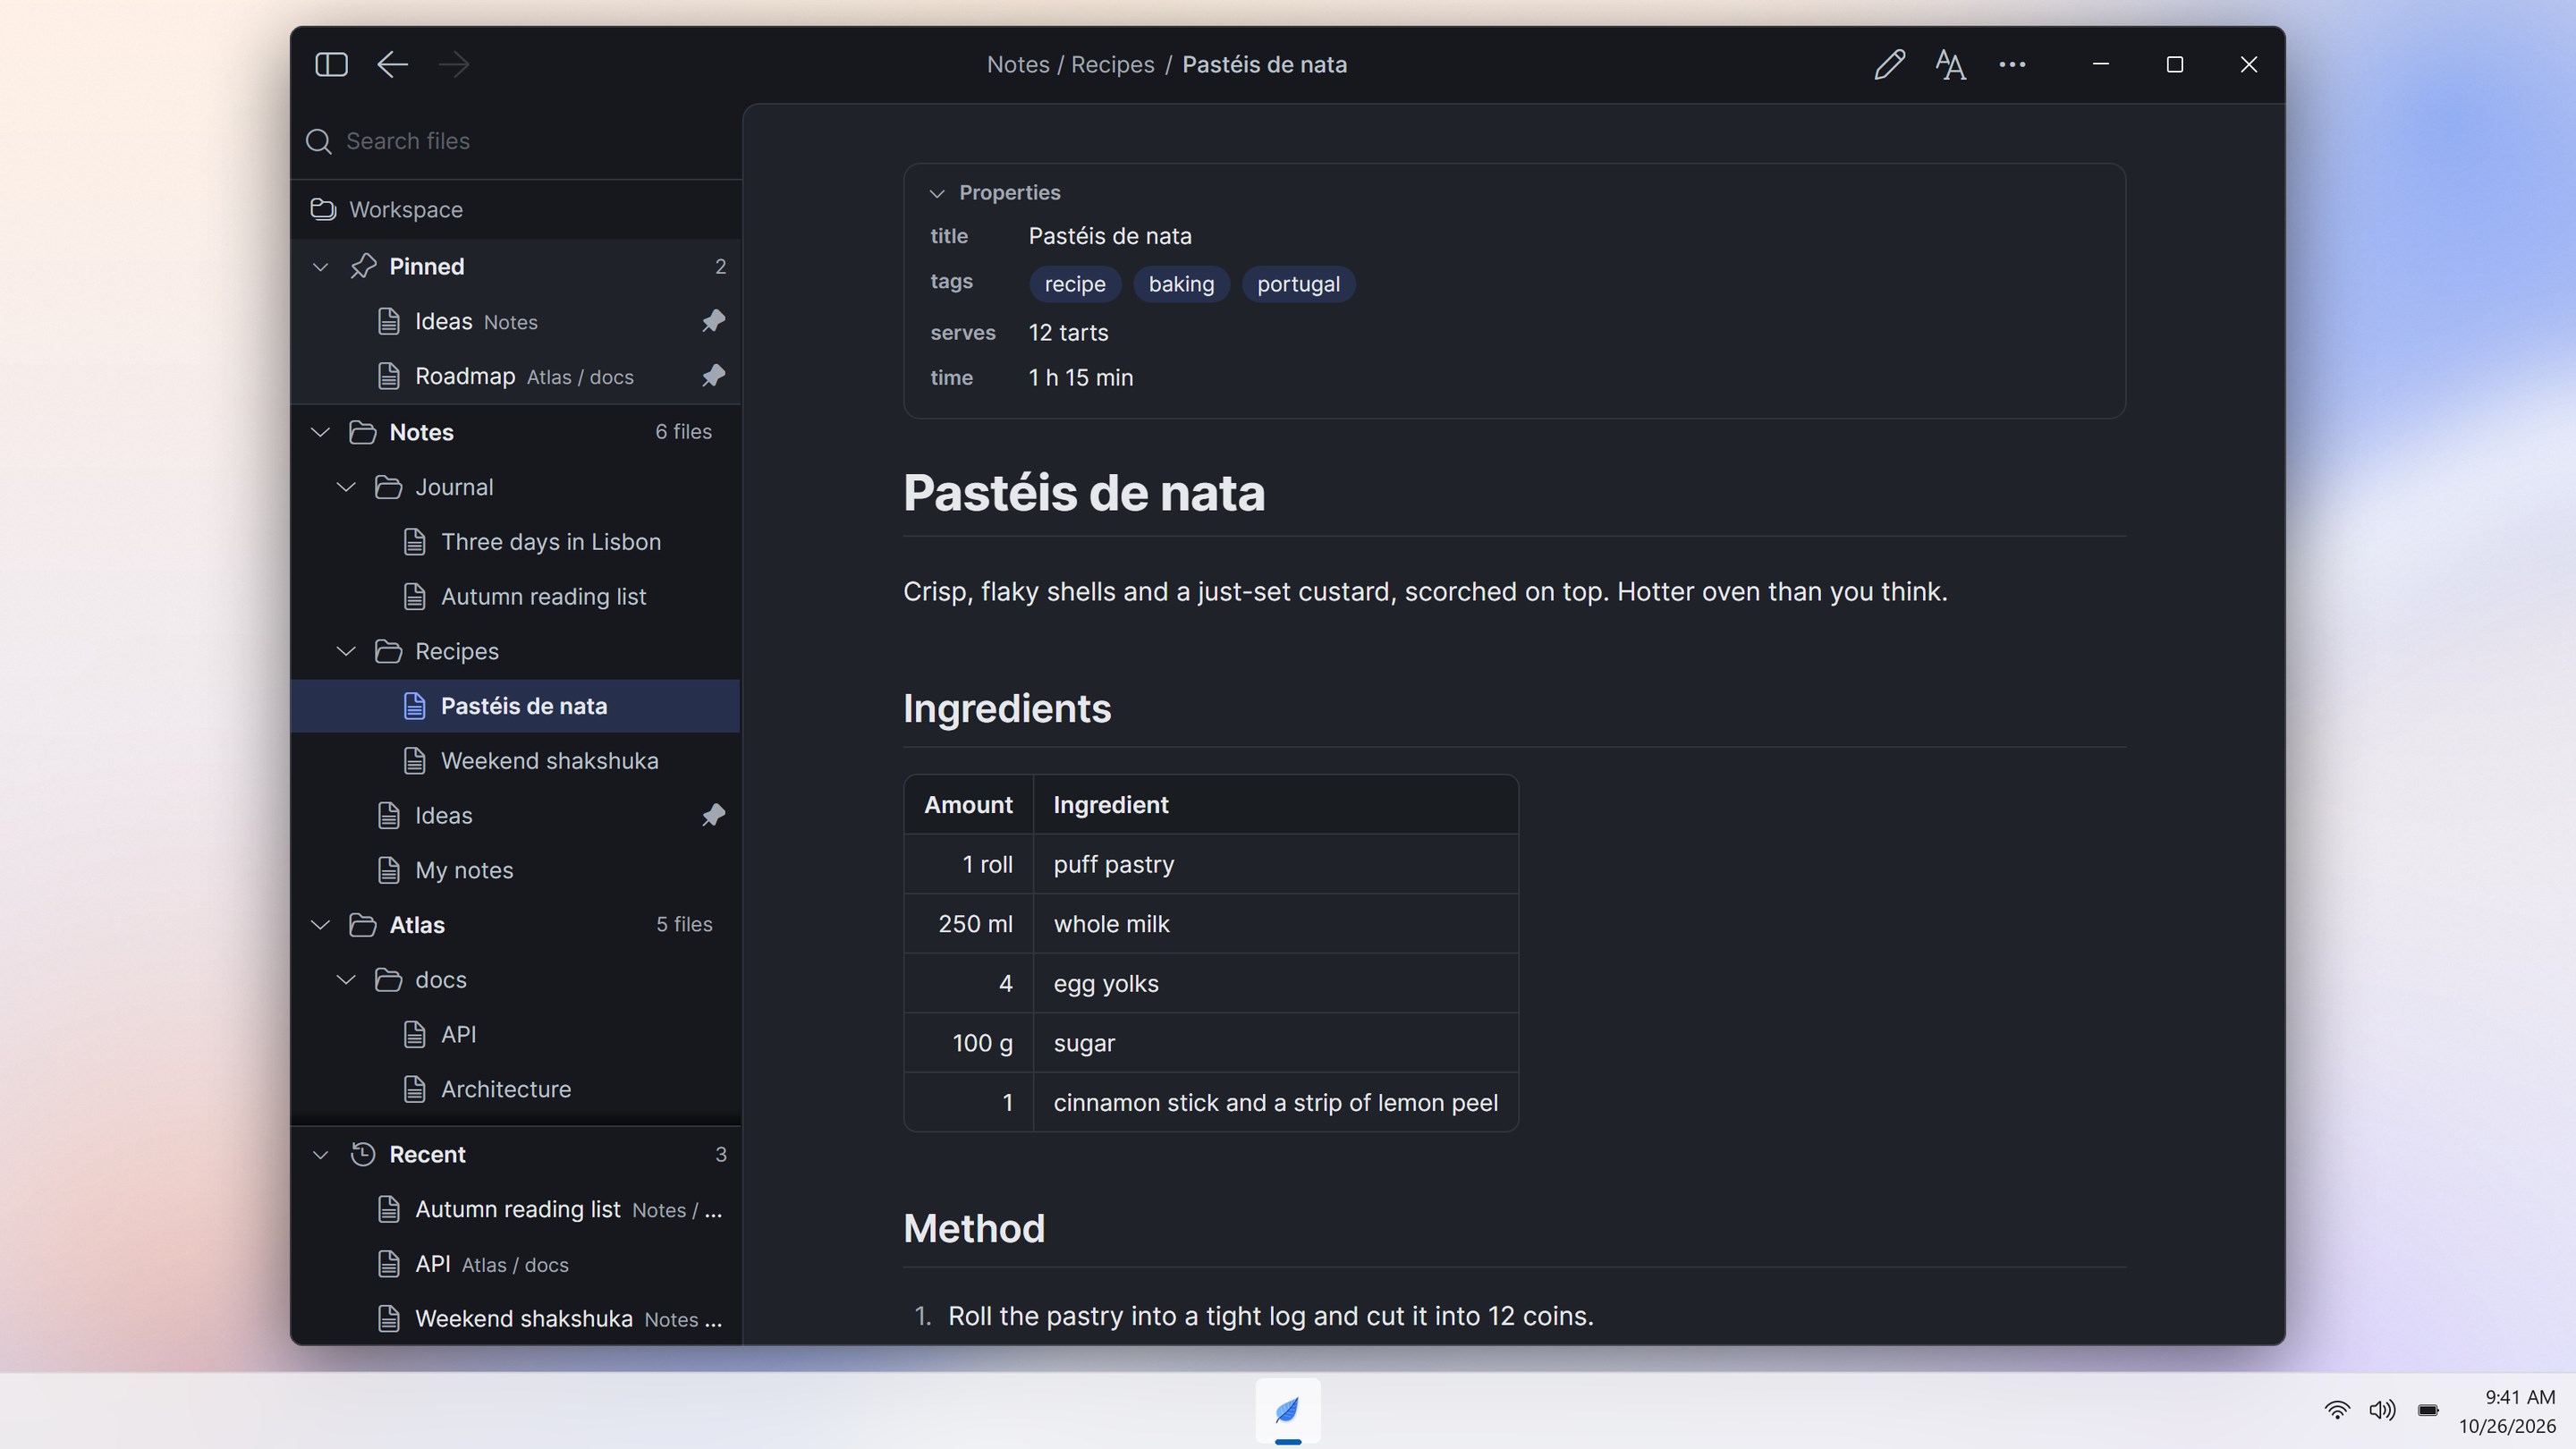The width and height of the screenshot is (2576, 1449).
Task: Toggle the sidebar panel icon
Action: click(x=331, y=65)
